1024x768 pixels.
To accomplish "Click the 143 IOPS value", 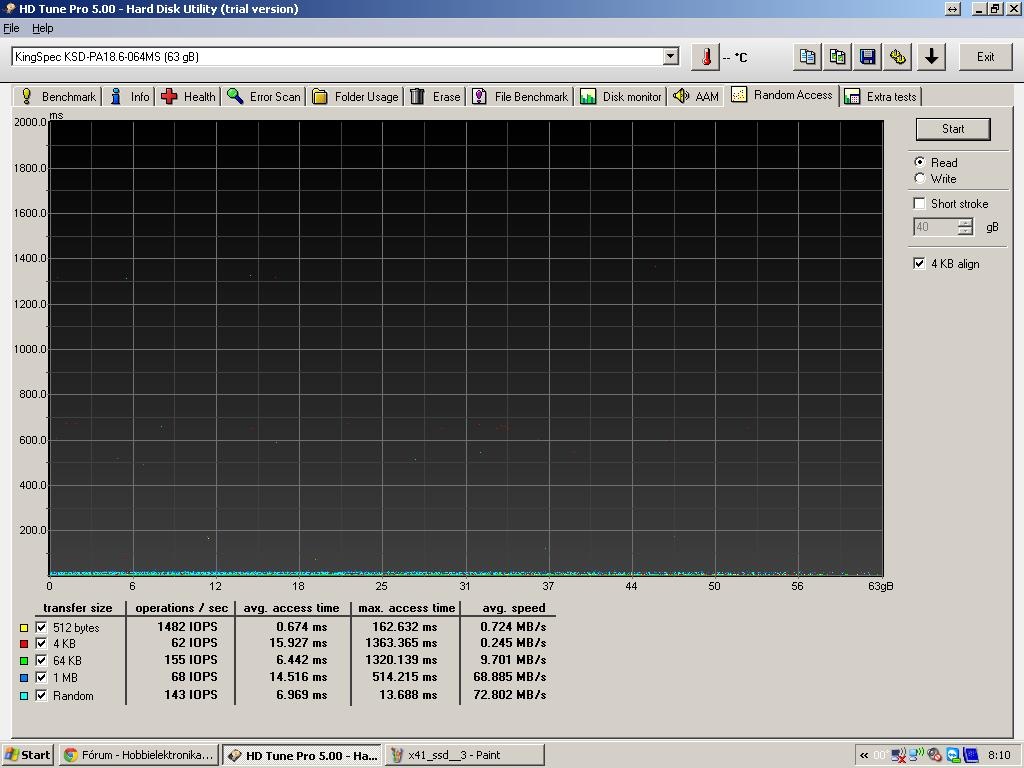I will point(191,694).
